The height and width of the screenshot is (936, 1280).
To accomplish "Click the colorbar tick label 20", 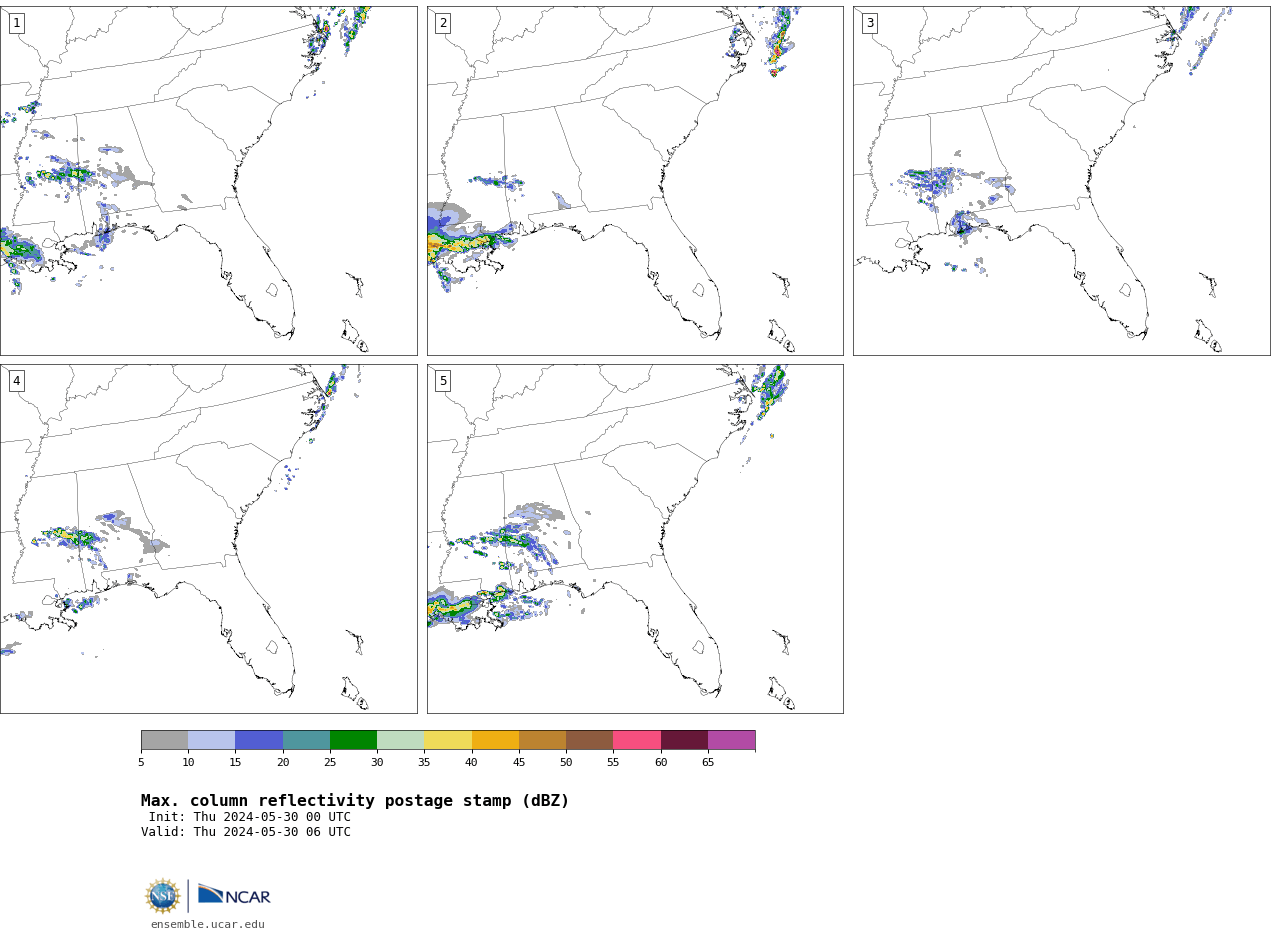I will pos(283,763).
